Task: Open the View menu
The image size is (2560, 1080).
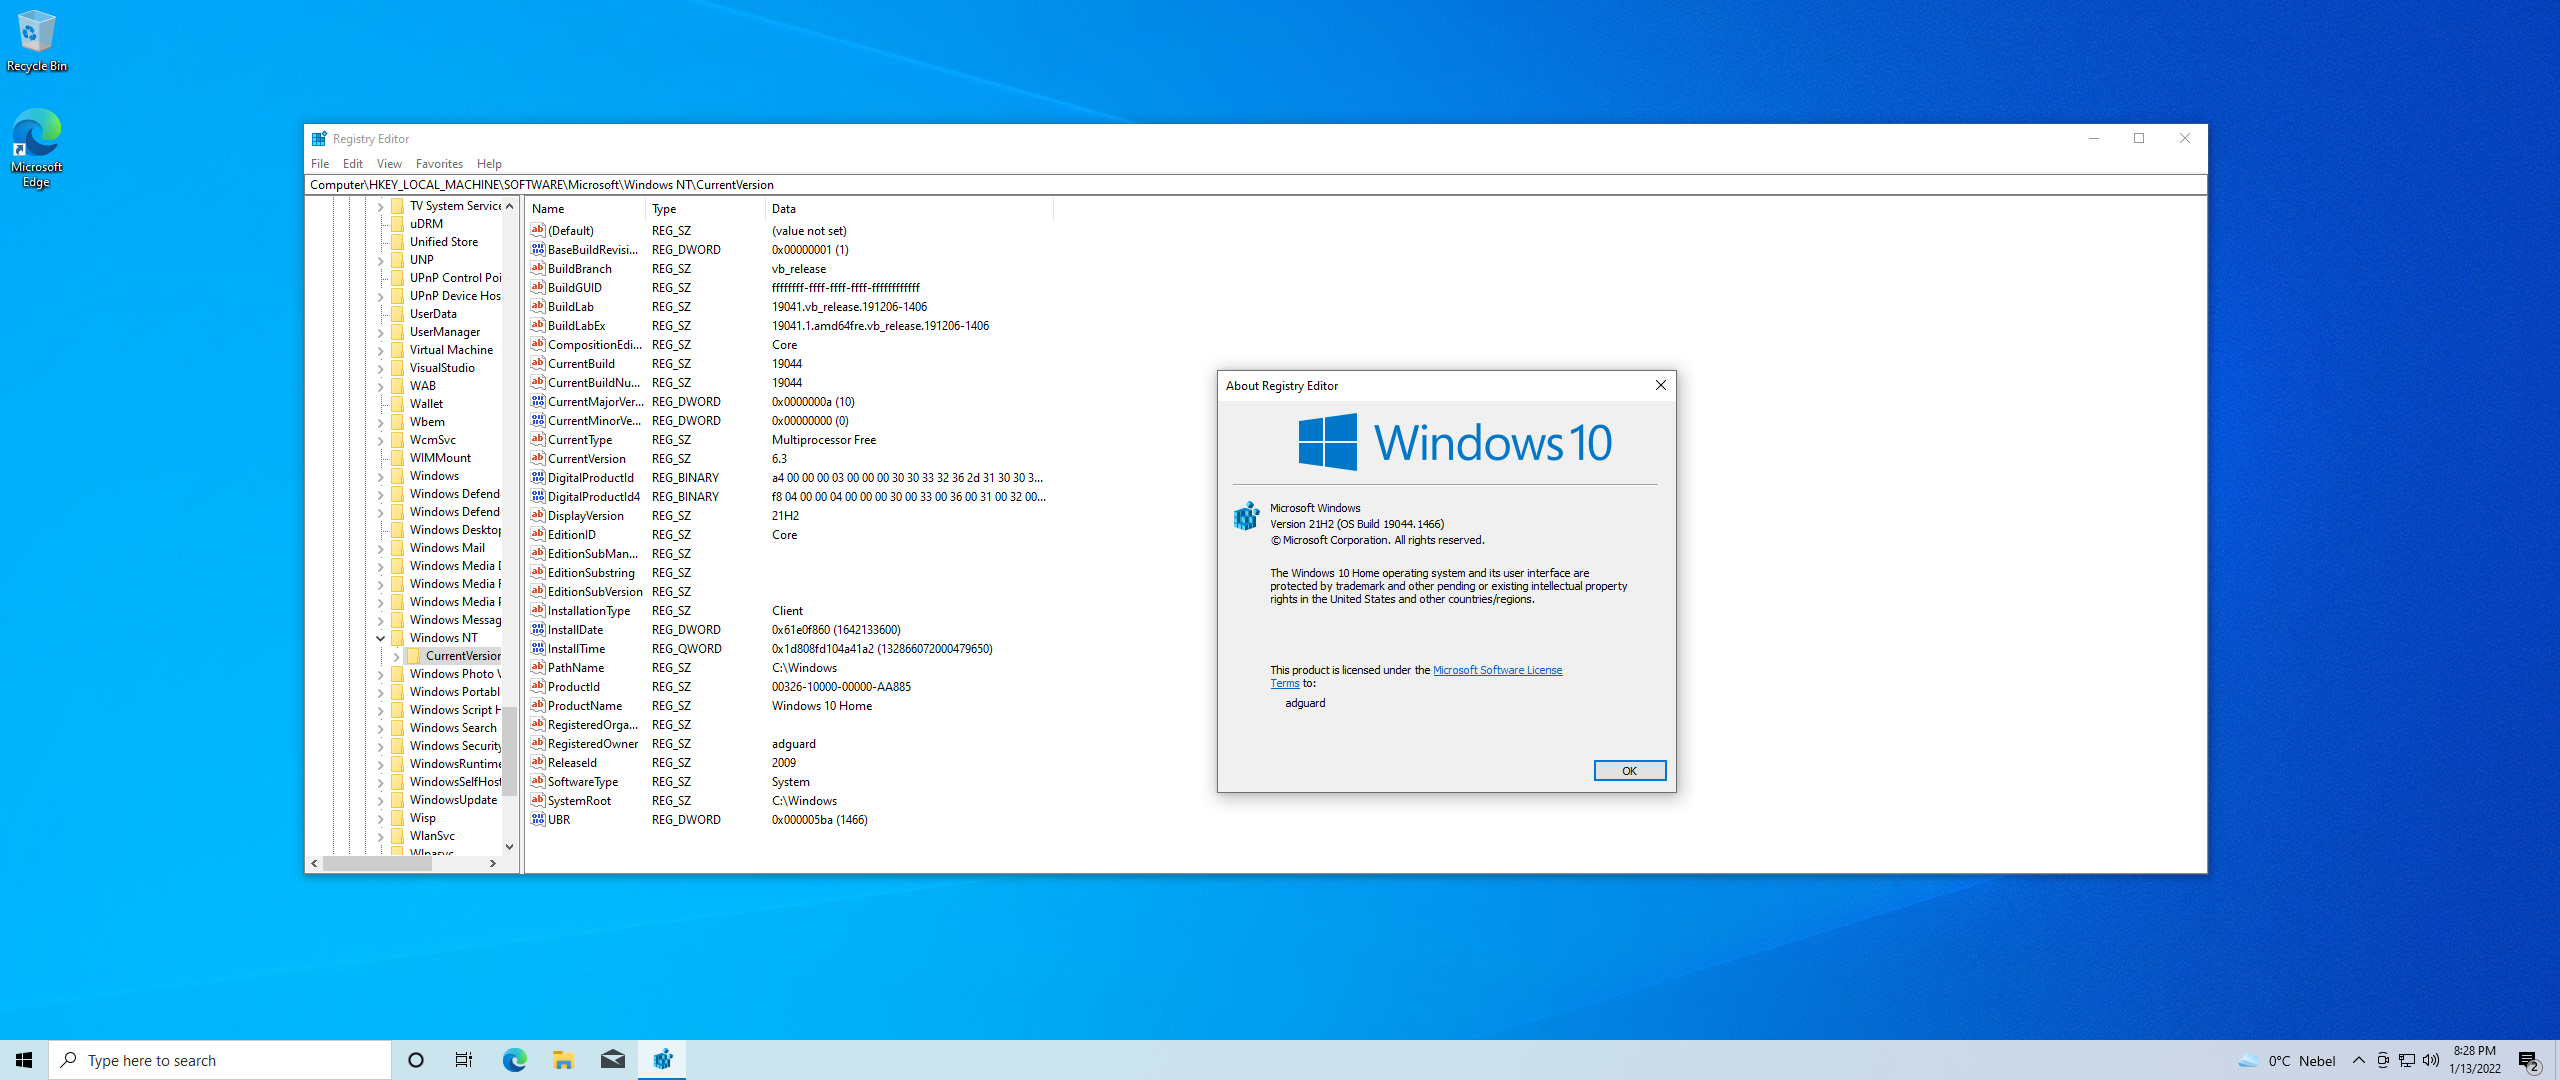Action: [389, 164]
